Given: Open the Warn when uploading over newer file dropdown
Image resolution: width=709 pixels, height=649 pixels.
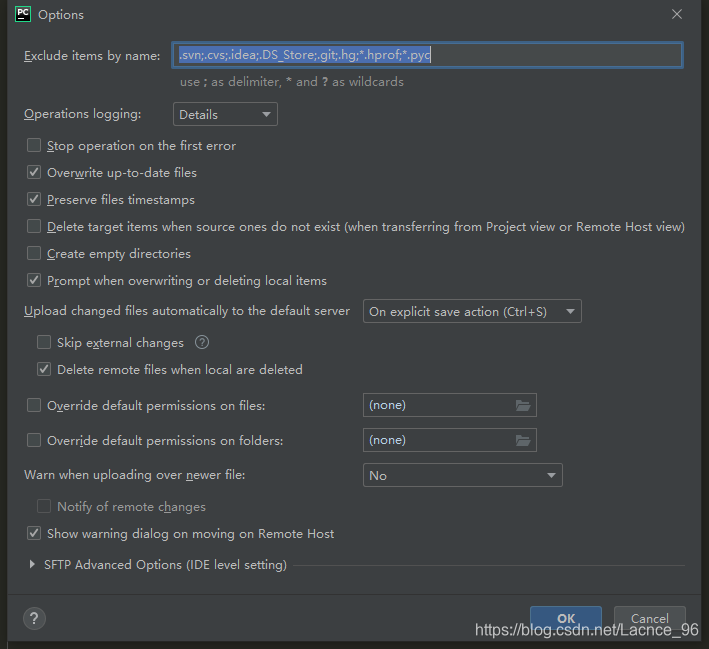Looking at the screenshot, I should coord(463,475).
